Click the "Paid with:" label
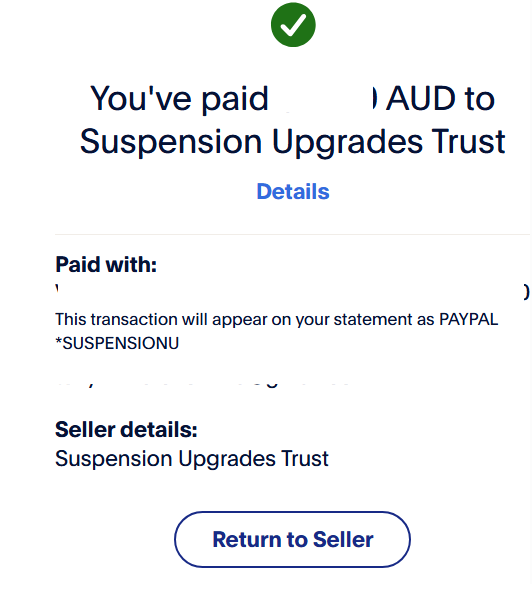The height and width of the screenshot is (592, 532). tap(106, 264)
